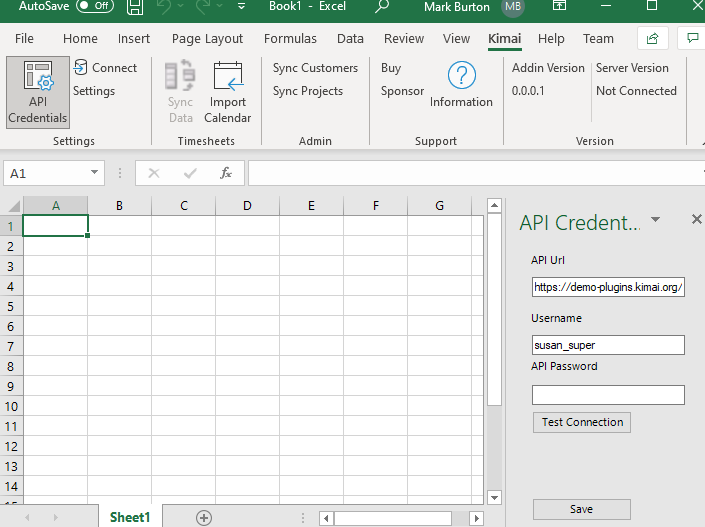Expand dropdown next to Undo
The image size is (705, 527).
[181, 6]
